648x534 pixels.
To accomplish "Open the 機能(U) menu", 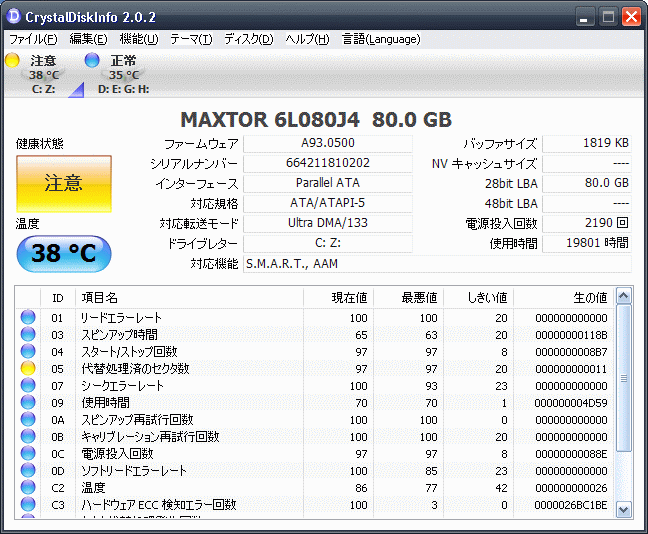I will click(139, 39).
